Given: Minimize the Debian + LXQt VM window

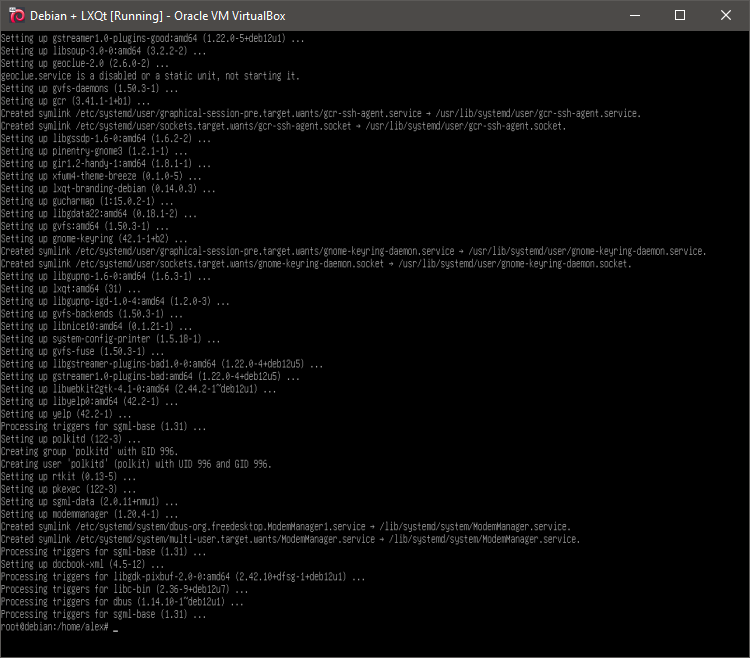Looking at the screenshot, I should click(x=635, y=15).
